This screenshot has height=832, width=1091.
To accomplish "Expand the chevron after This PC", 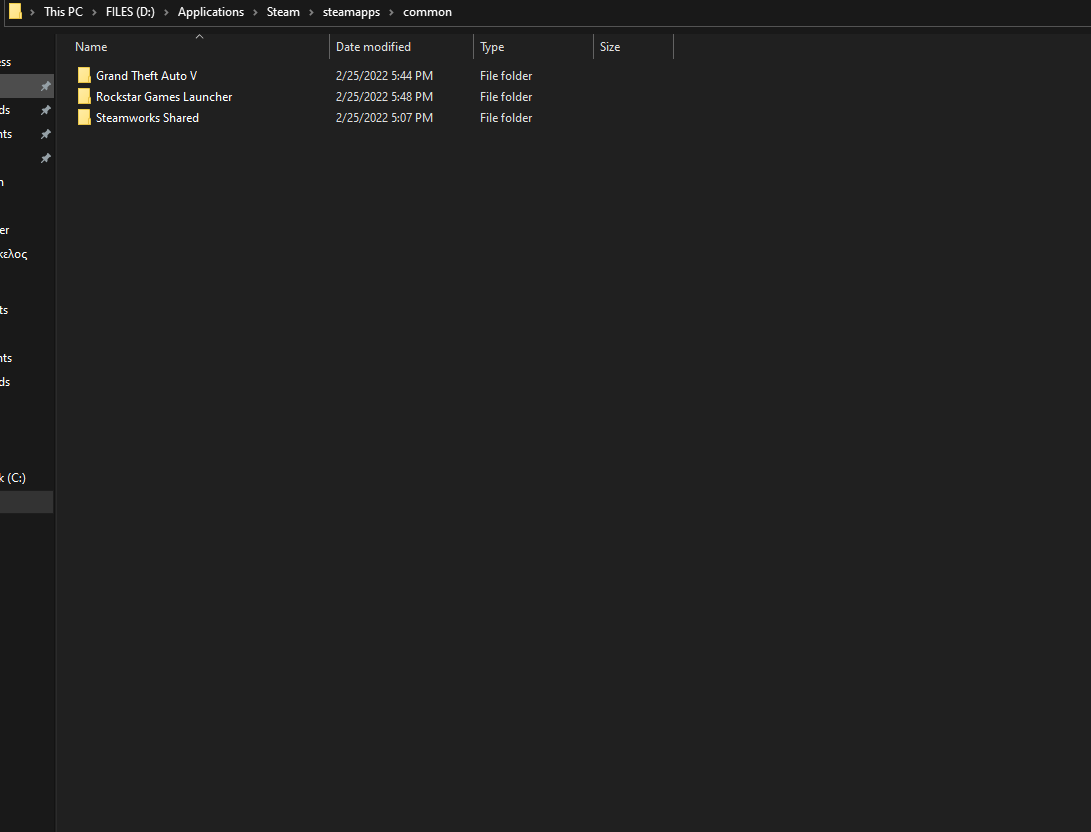I will click(x=94, y=13).
